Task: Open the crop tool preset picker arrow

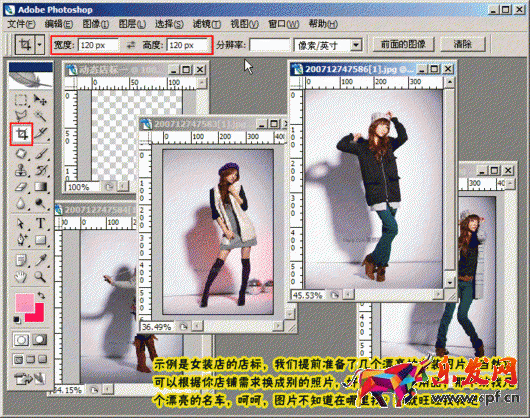Action: [x=40, y=45]
